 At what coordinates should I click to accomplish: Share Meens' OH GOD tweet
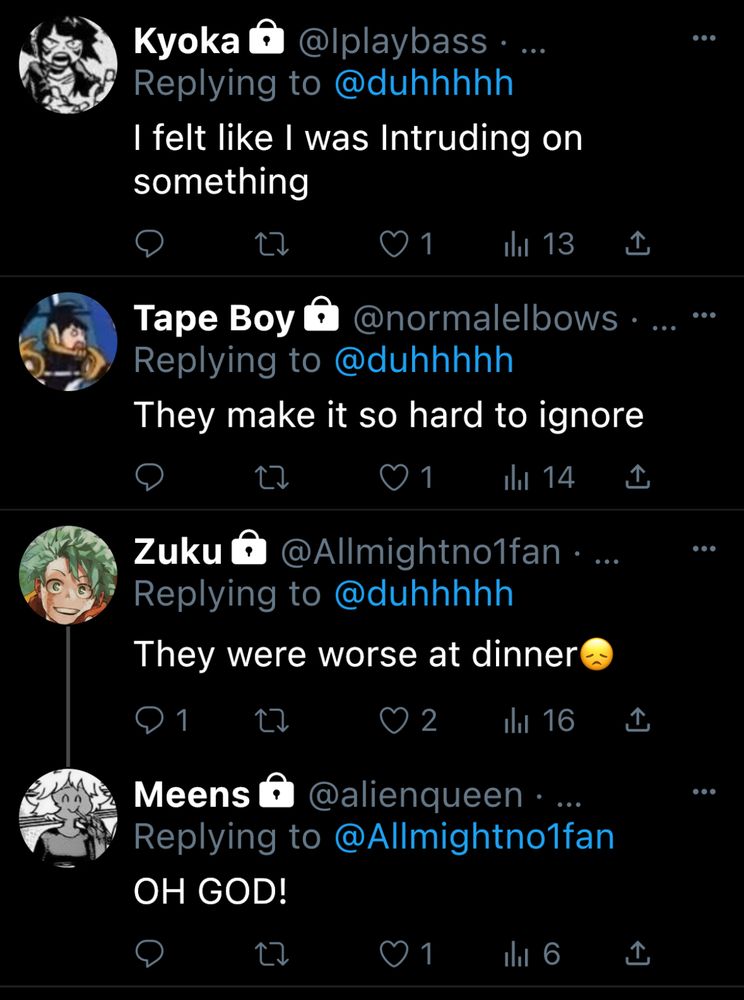tap(637, 954)
